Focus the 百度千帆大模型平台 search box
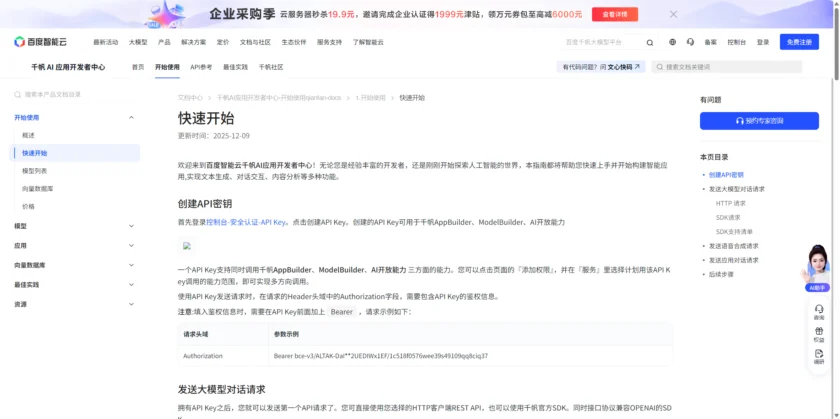The image size is (840, 419). (603, 42)
